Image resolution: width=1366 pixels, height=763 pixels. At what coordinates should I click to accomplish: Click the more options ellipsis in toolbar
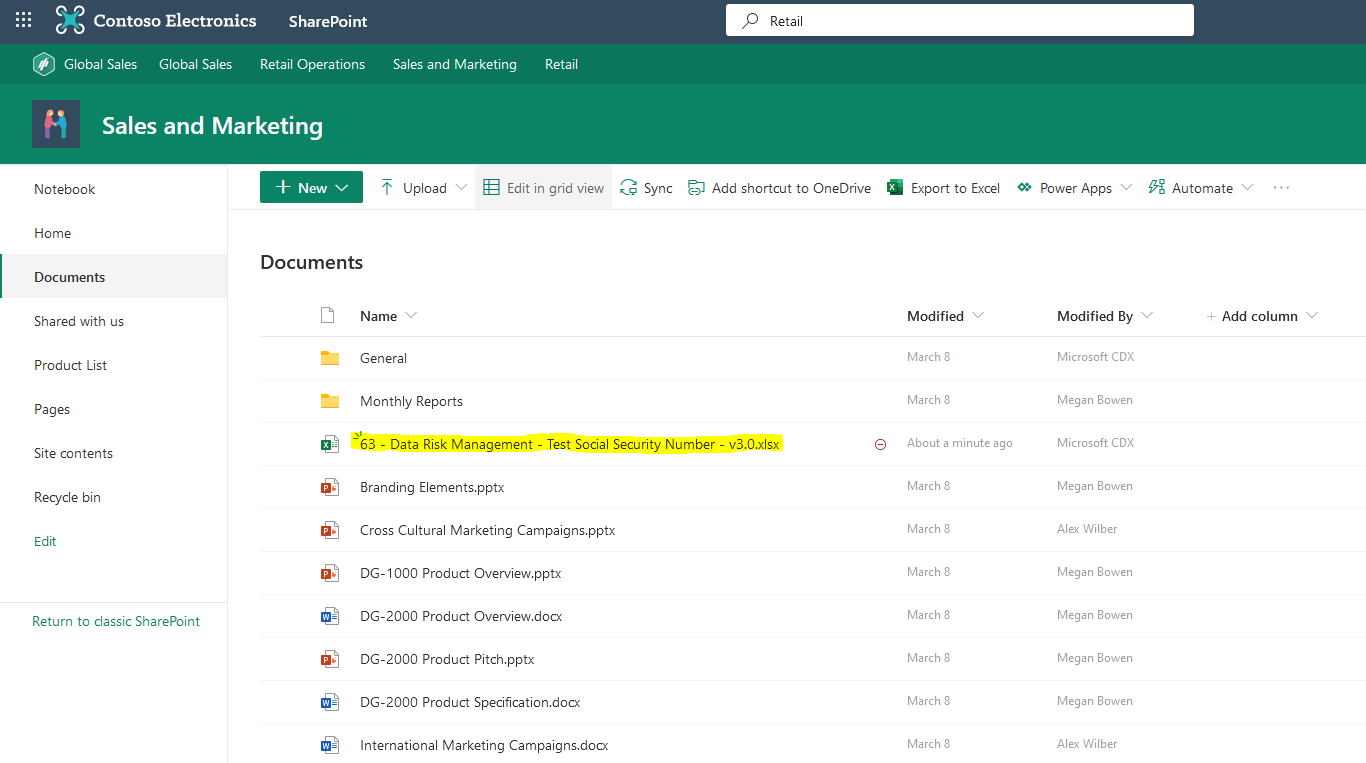click(1281, 188)
